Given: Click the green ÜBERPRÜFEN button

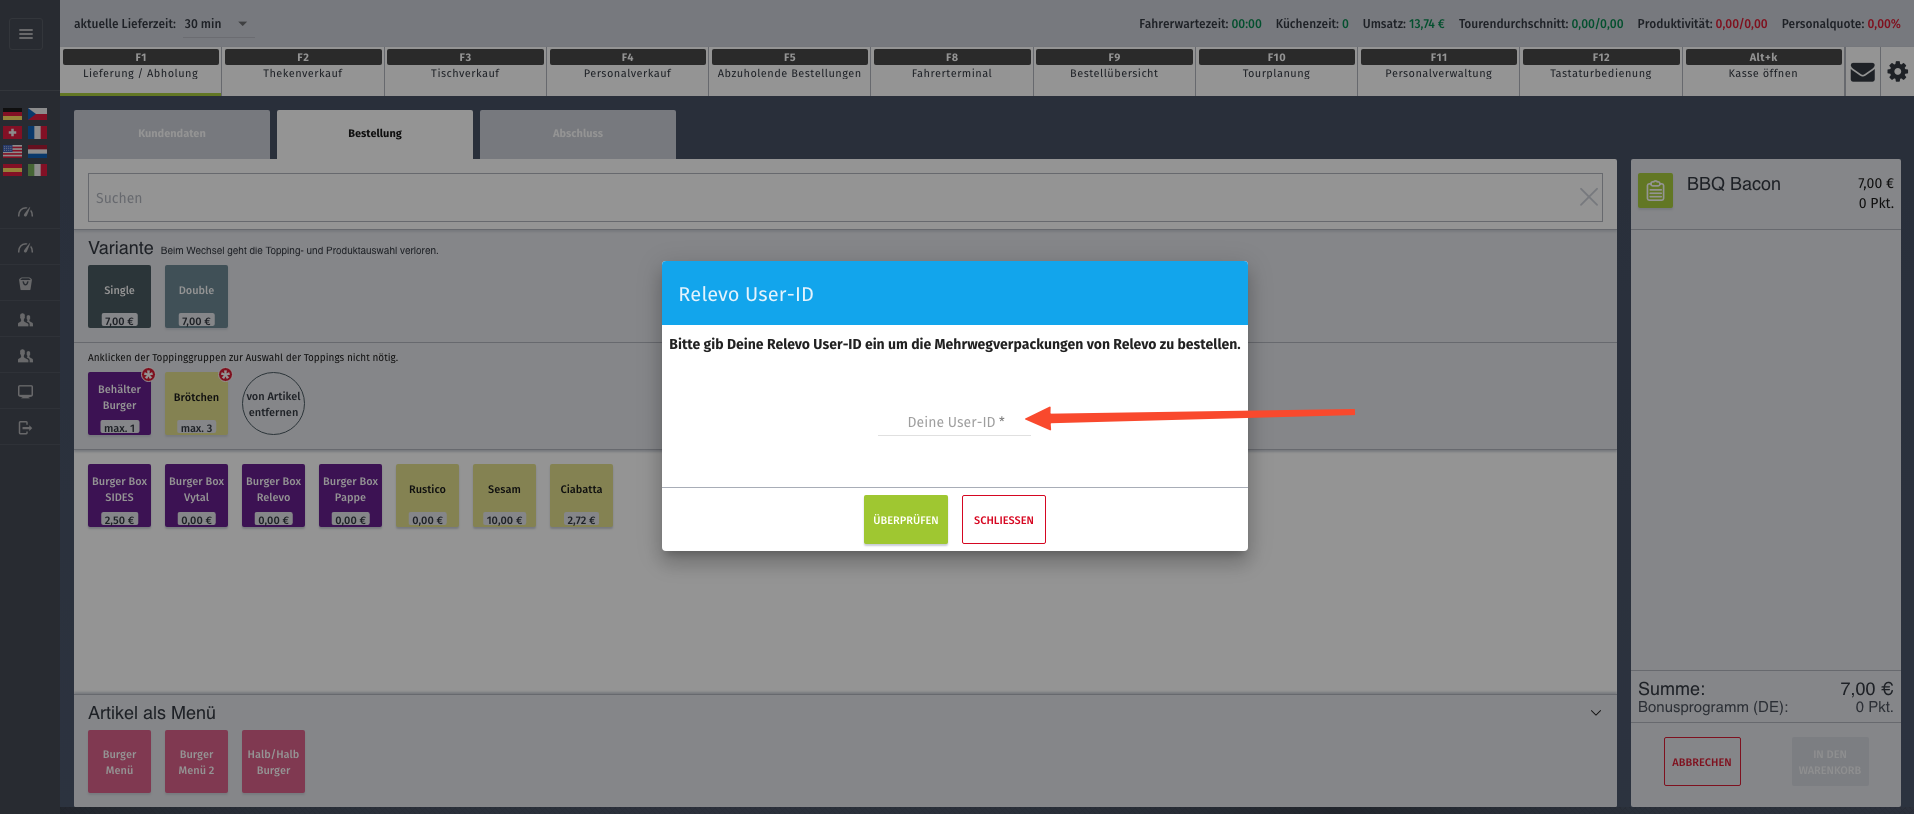Looking at the screenshot, I should coord(906,520).
